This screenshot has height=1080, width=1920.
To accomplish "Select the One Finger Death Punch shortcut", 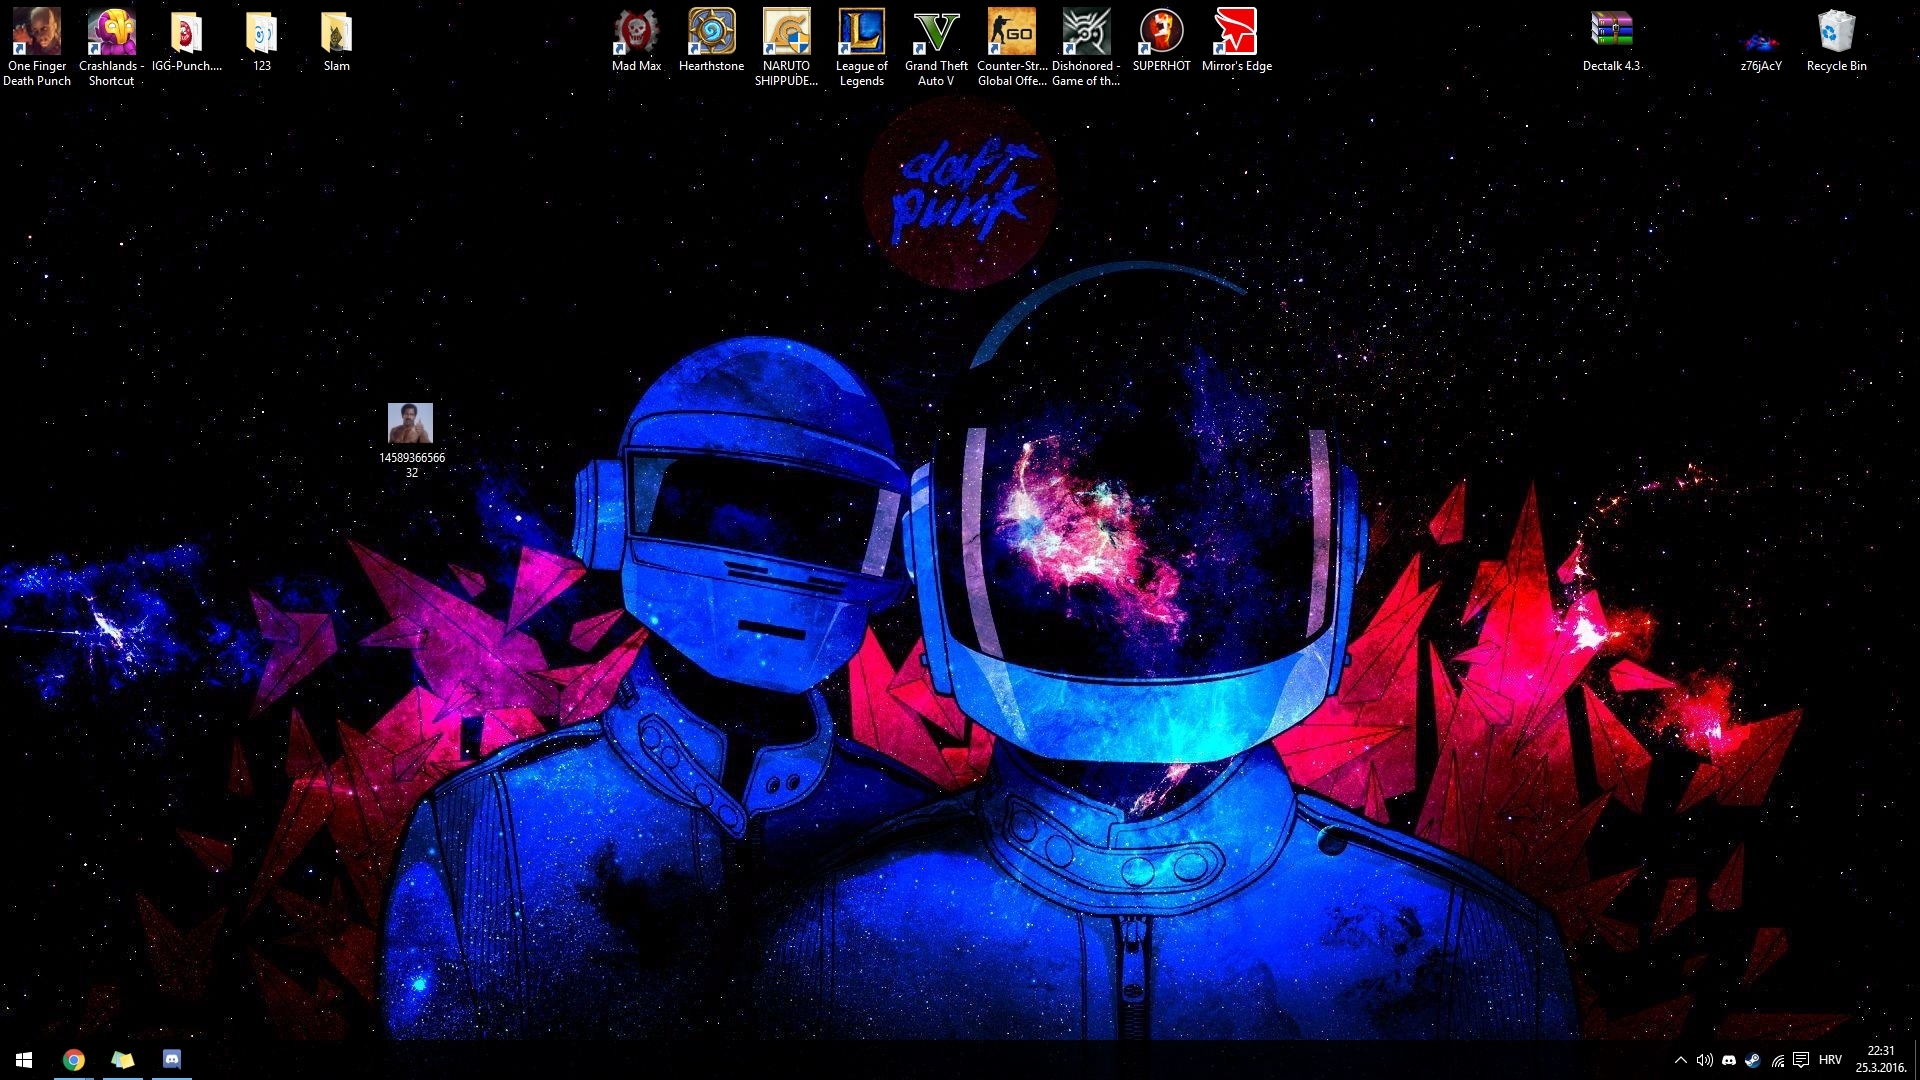I will point(37,47).
